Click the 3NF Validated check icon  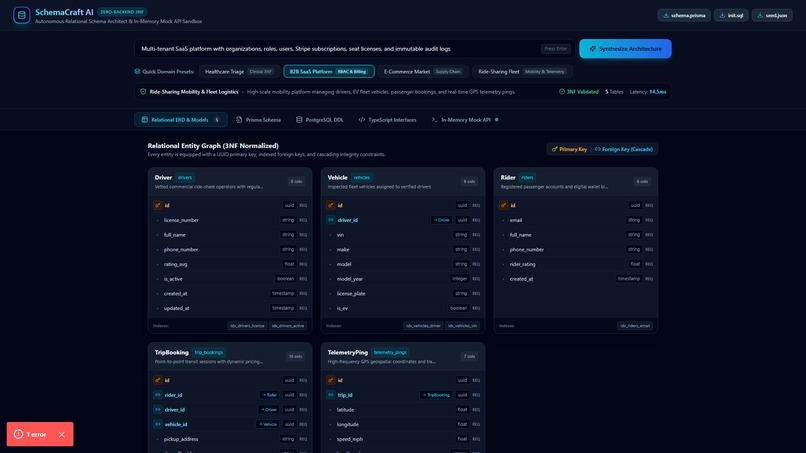tap(562, 92)
